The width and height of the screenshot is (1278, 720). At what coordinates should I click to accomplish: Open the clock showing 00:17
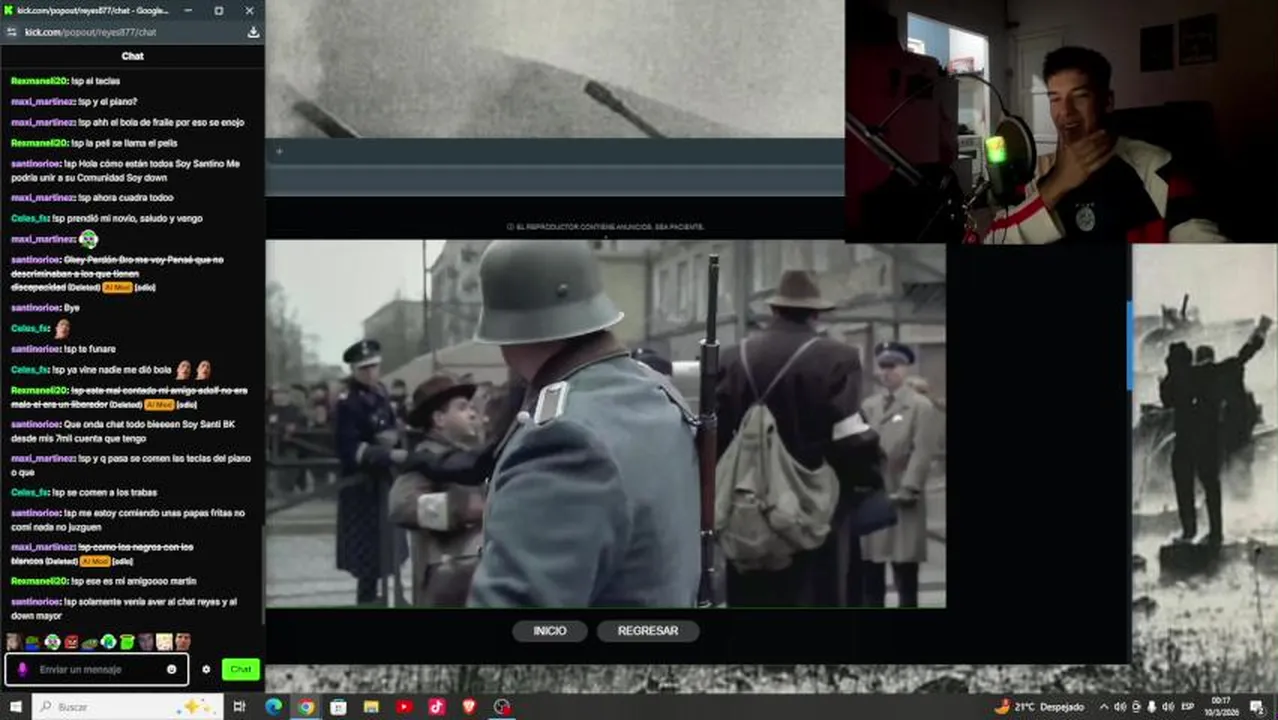pyautogui.click(x=1222, y=706)
